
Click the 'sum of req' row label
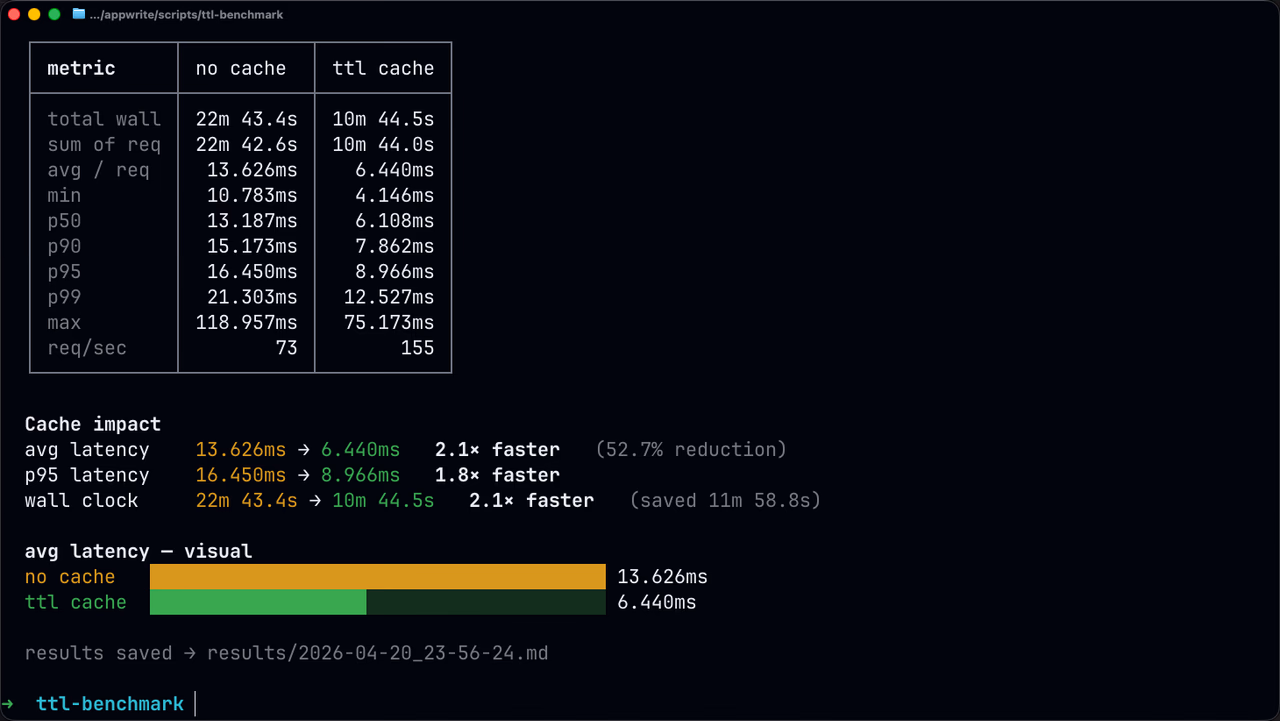[104, 145]
